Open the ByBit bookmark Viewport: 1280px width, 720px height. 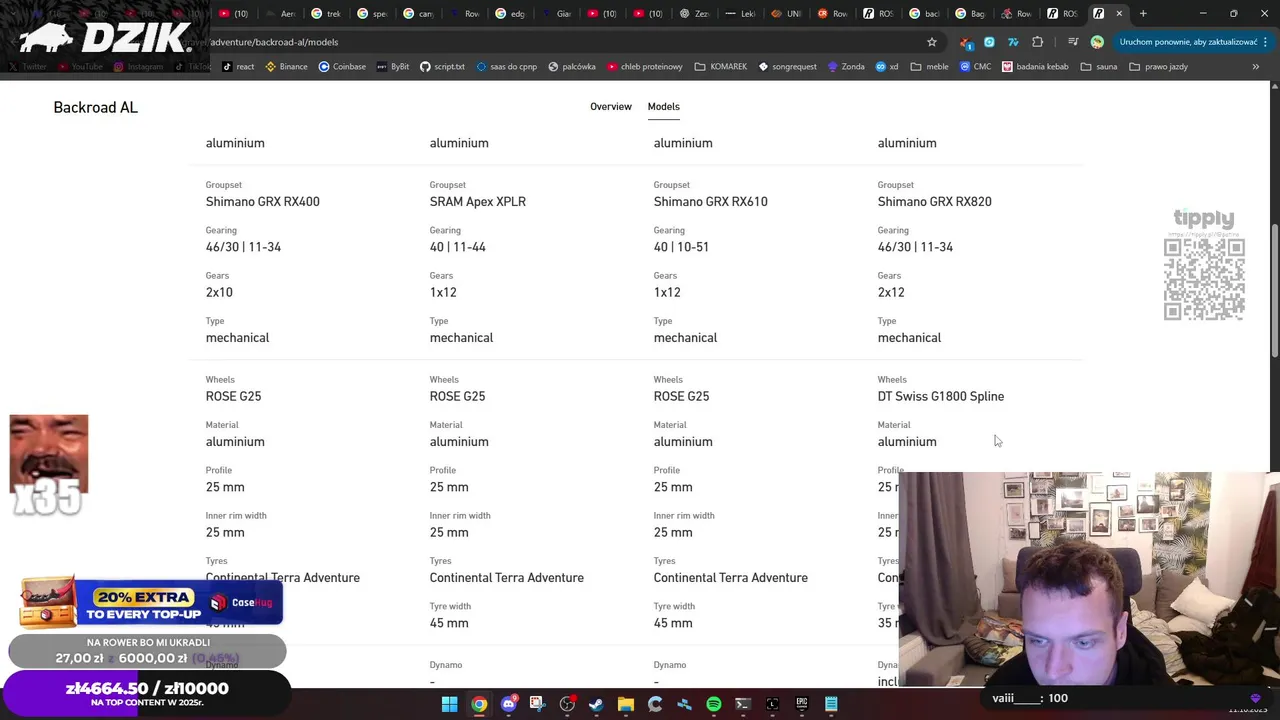click(392, 67)
